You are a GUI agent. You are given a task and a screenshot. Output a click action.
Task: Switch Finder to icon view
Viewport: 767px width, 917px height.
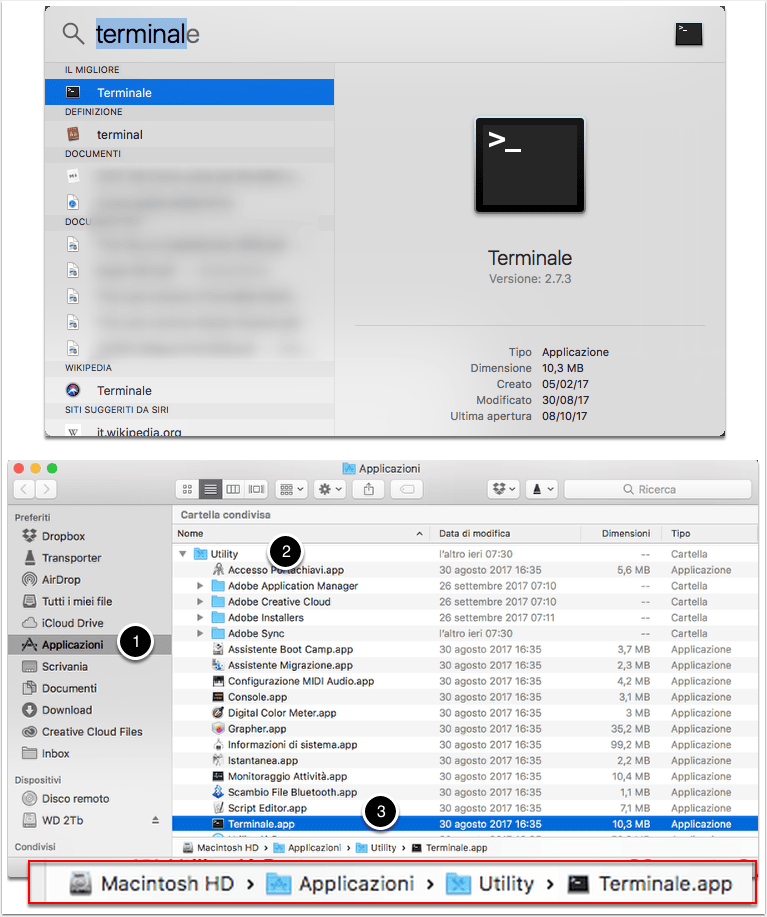[187, 489]
